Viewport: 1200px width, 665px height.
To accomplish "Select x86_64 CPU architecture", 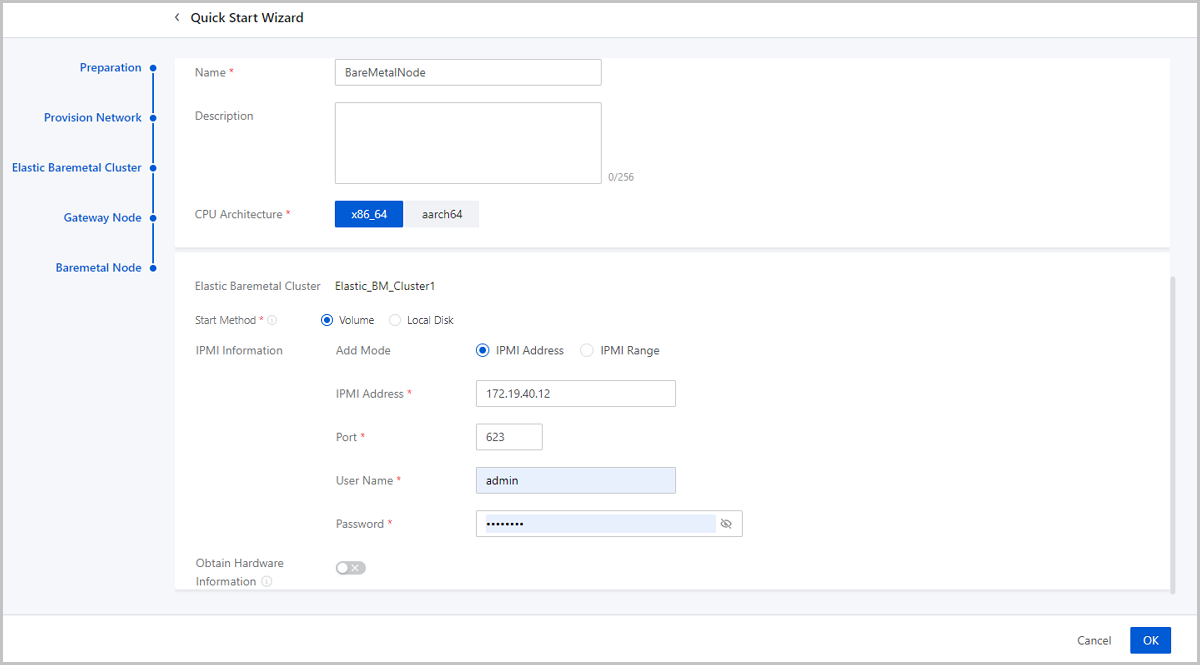I will click(x=368, y=215).
